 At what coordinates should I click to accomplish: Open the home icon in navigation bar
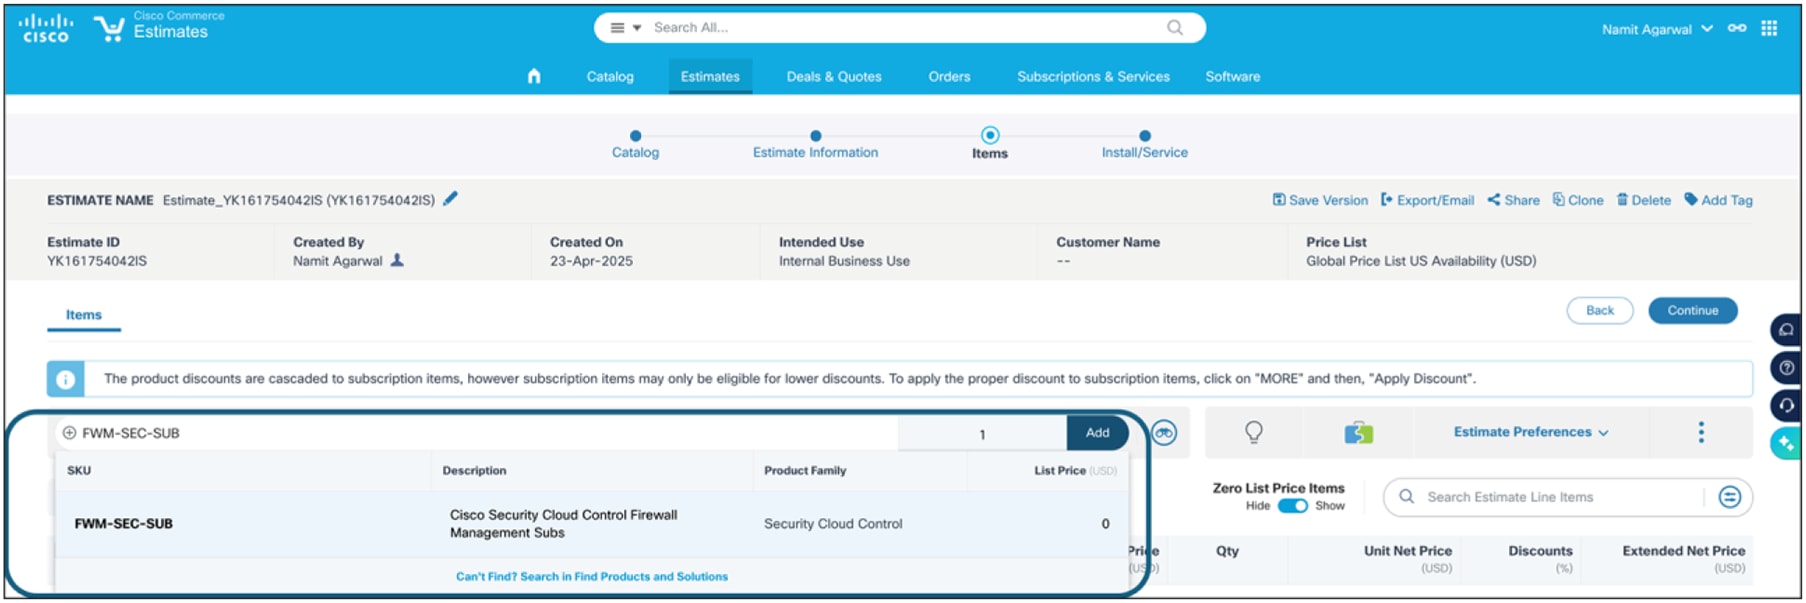click(x=534, y=76)
